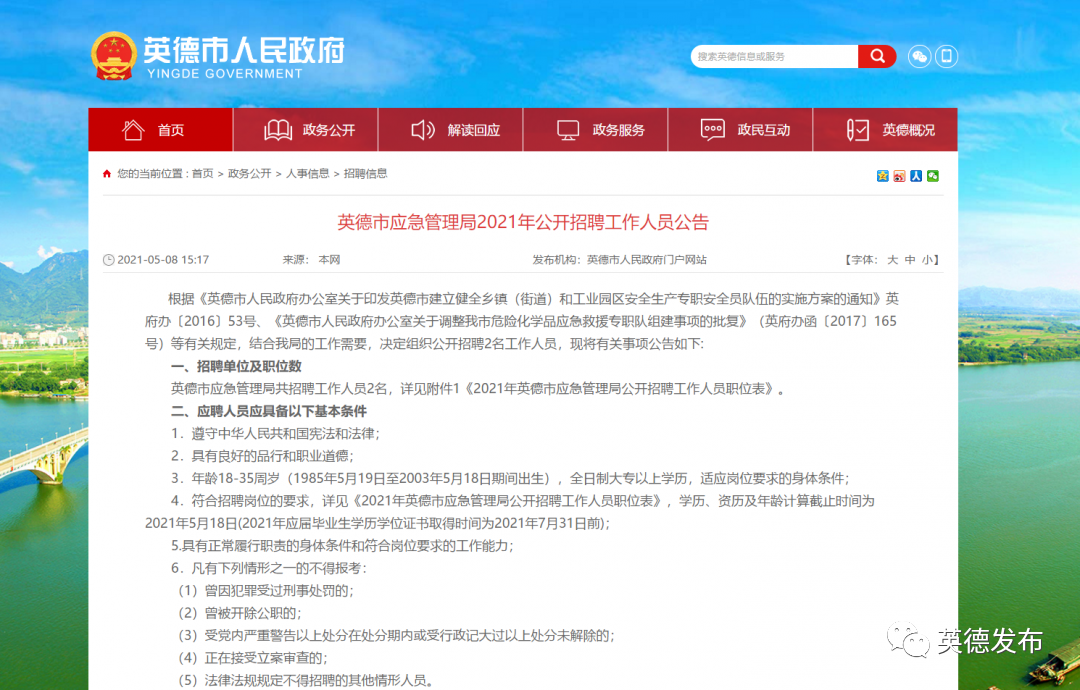Select medium font size 中
Image resolution: width=1080 pixels, height=690 pixels.
coord(910,260)
